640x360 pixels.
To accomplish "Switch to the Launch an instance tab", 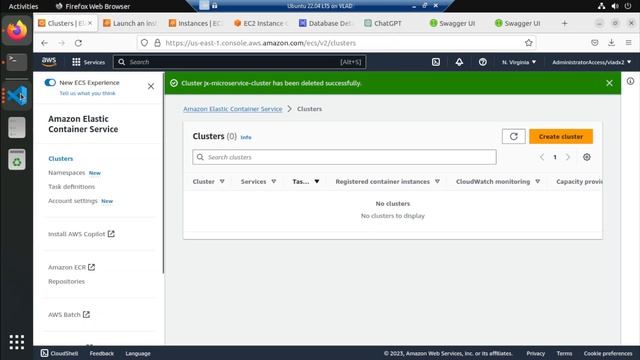I will pos(130,23).
